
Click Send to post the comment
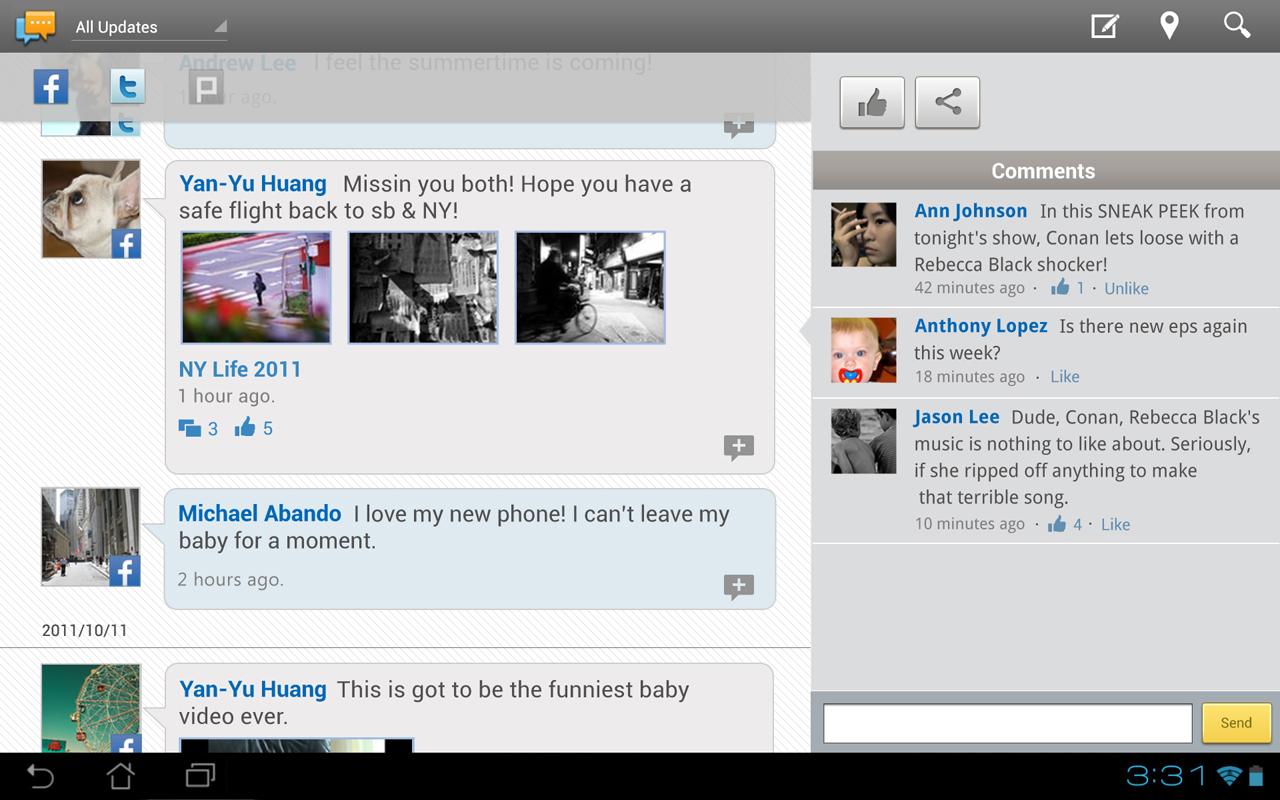(1236, 723)
